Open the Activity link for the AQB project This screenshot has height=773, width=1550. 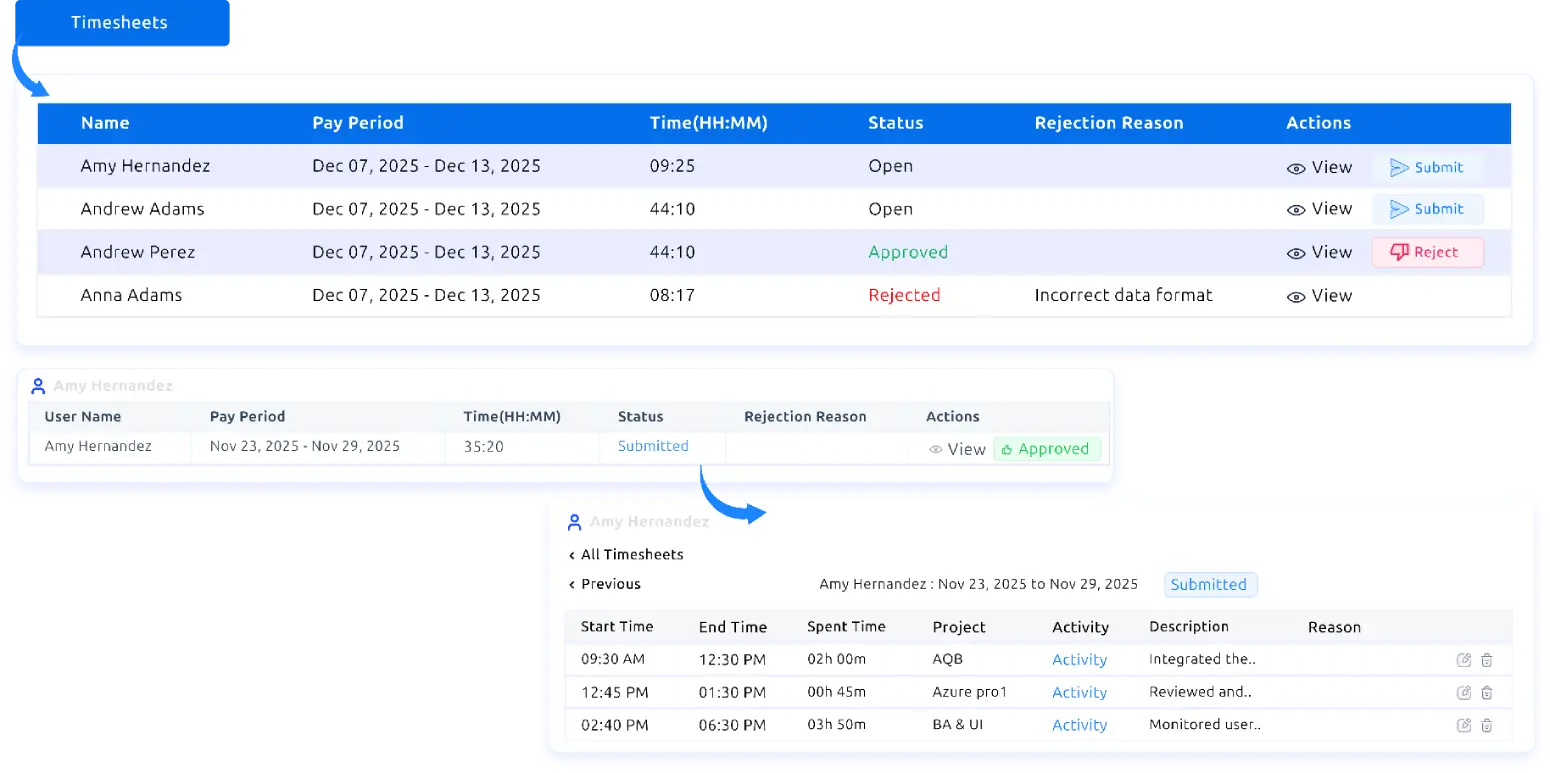(1079, 660)
